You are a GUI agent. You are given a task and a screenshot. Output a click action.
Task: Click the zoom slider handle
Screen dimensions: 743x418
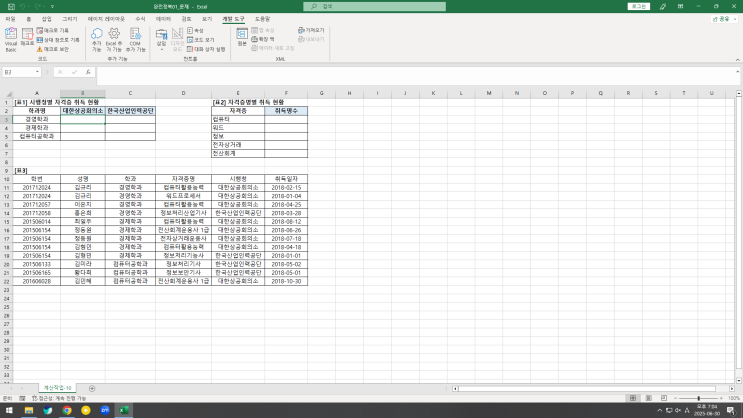tap(698, 399)
